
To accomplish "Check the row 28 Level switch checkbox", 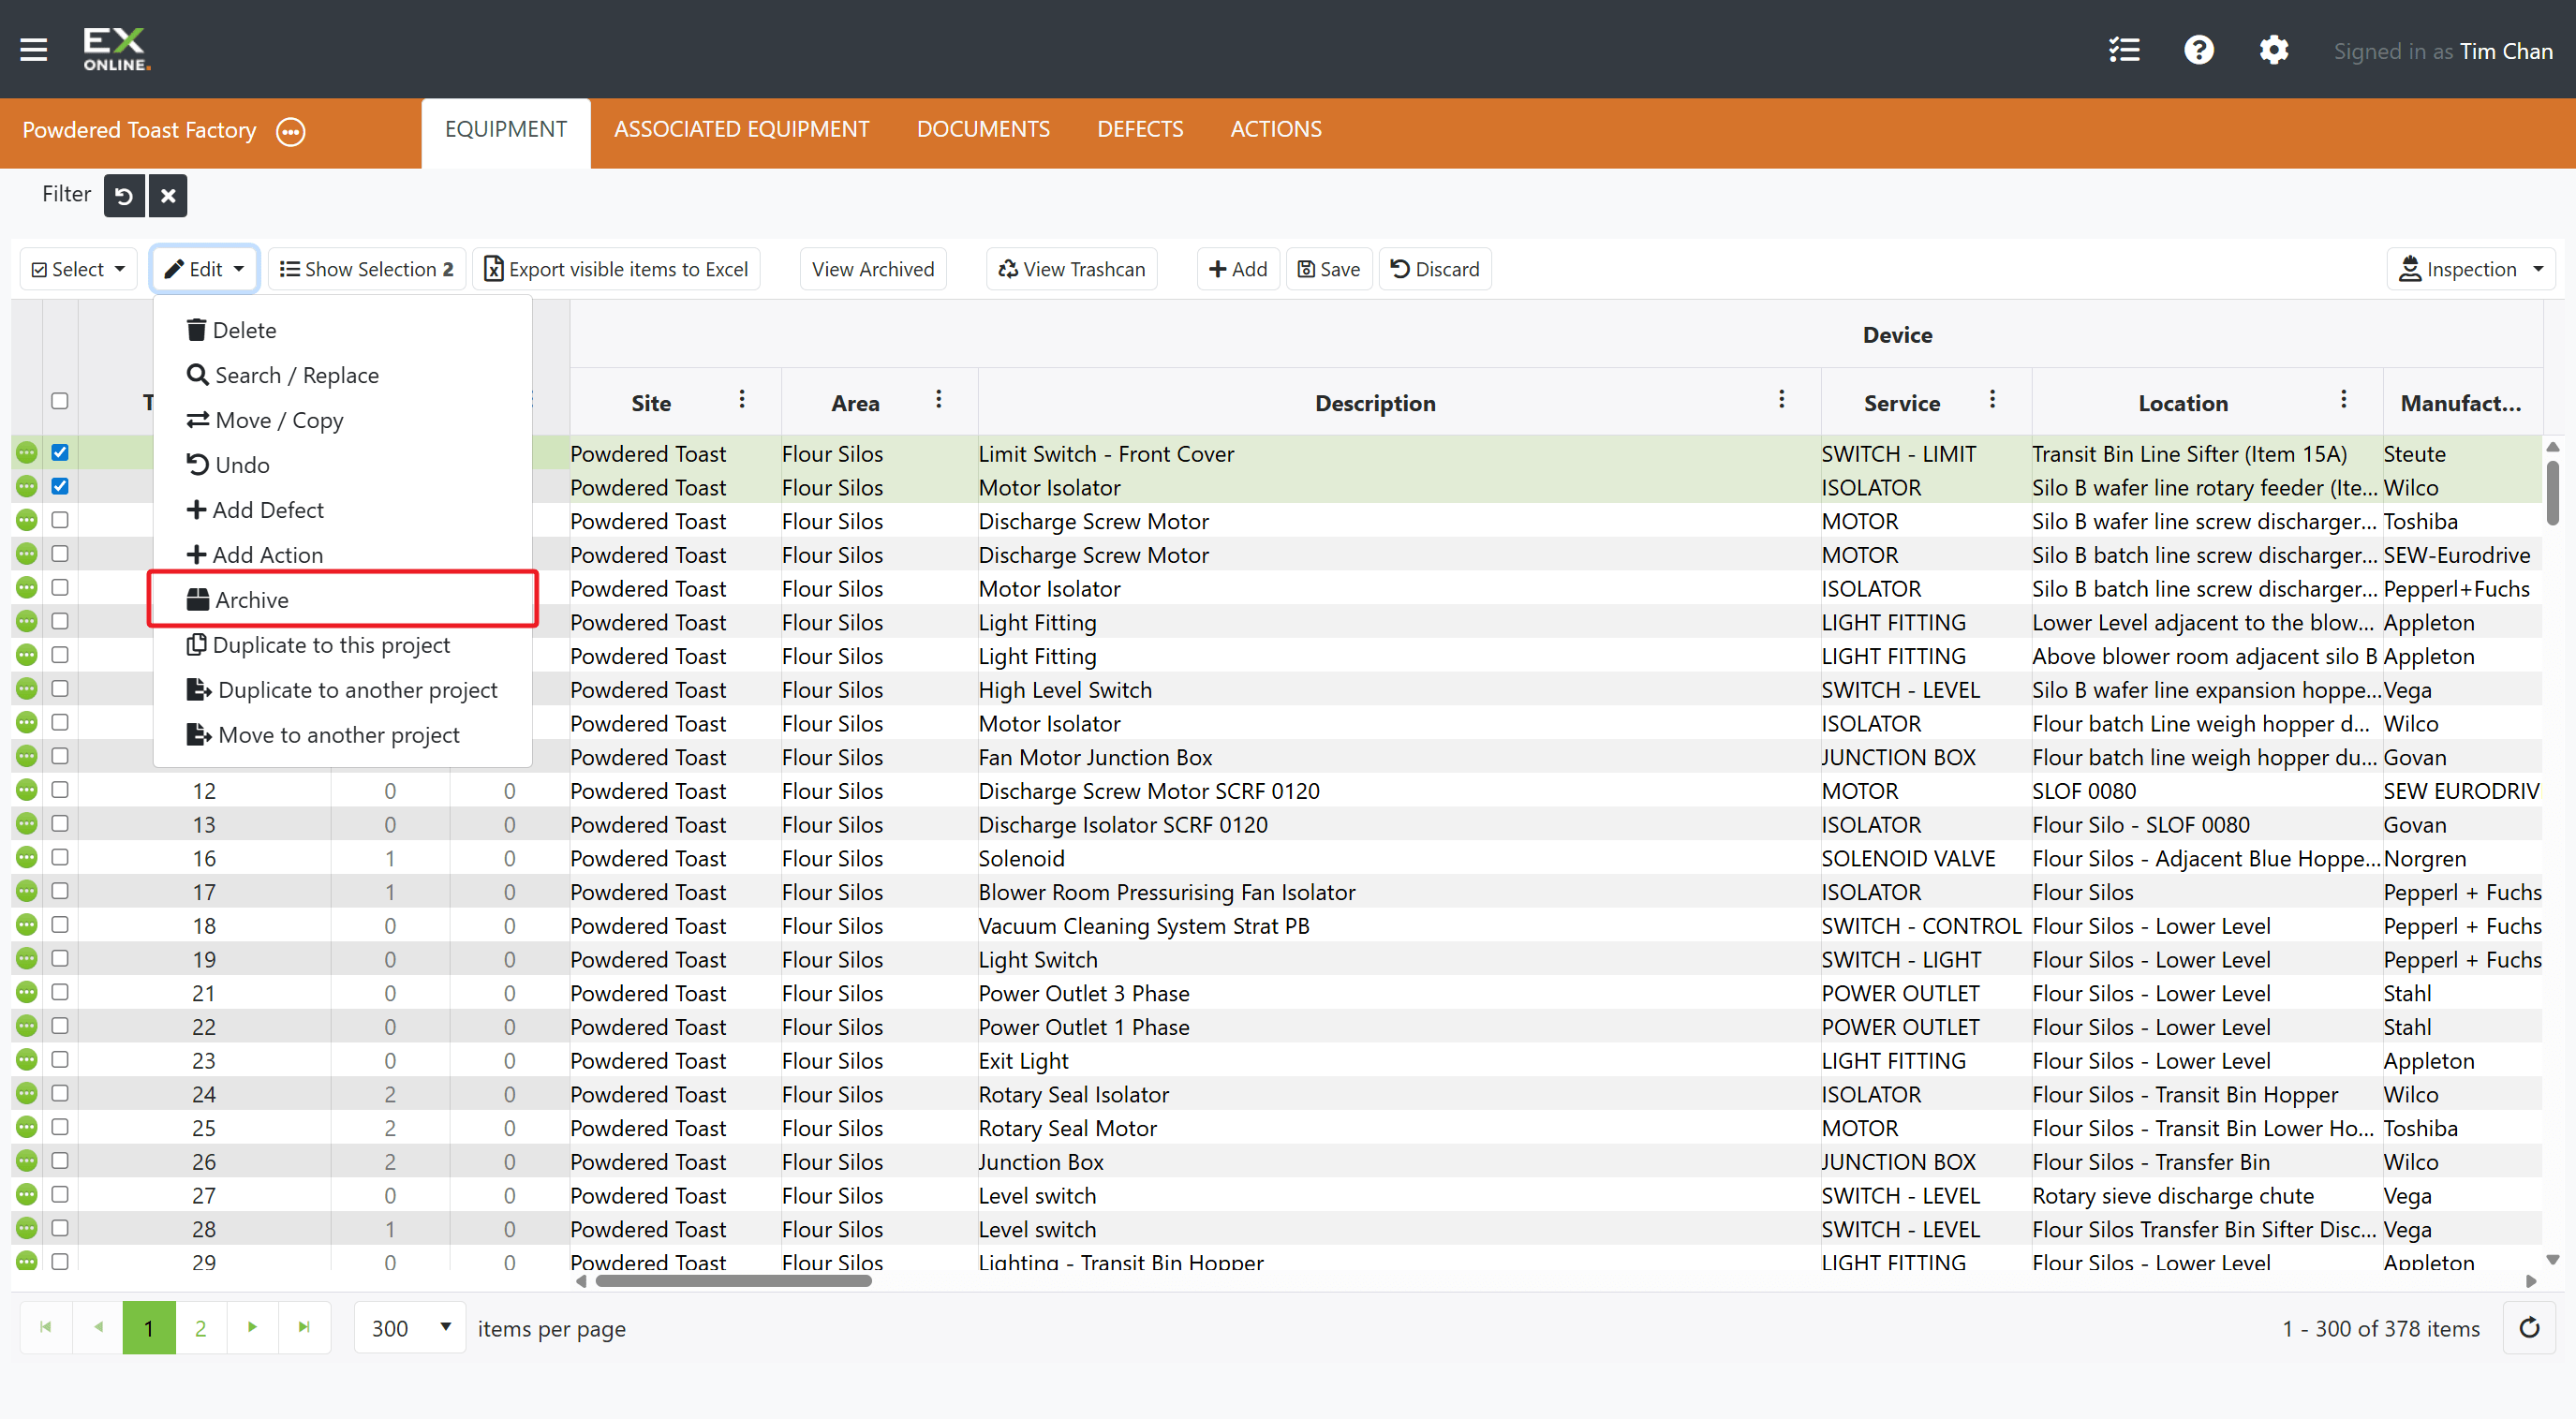I will point(60,1228).
